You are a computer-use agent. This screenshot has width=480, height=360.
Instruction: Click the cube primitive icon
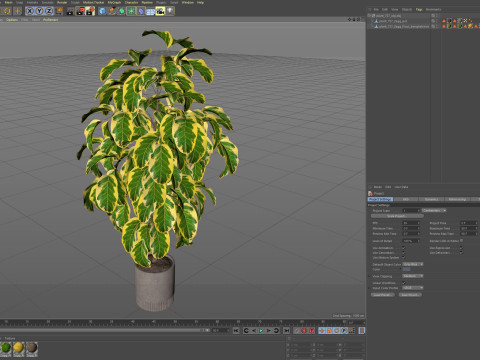pos(102,11)
